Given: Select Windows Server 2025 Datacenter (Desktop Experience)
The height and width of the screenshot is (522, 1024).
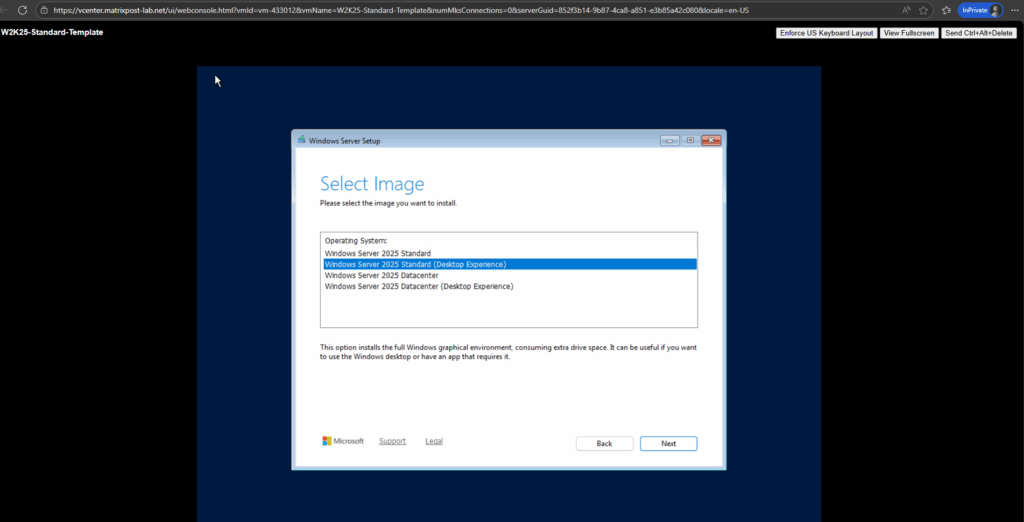Looking at the screenshot, I should click(x=509, y=286).
